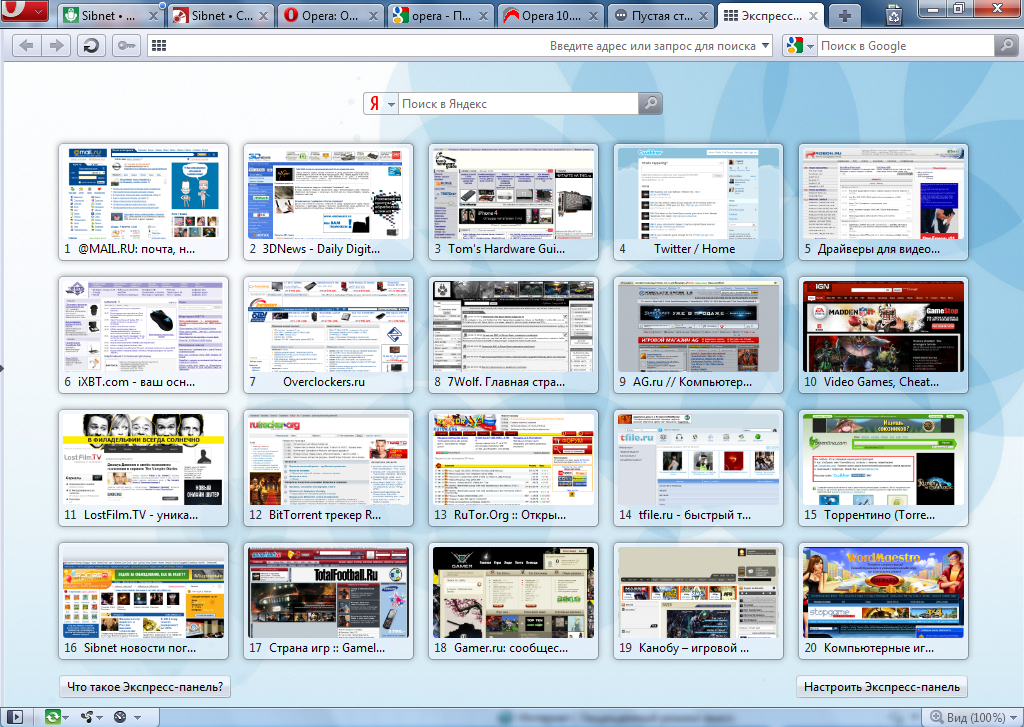
Task: Click the Reload page icon
Action: click(91, 46)
